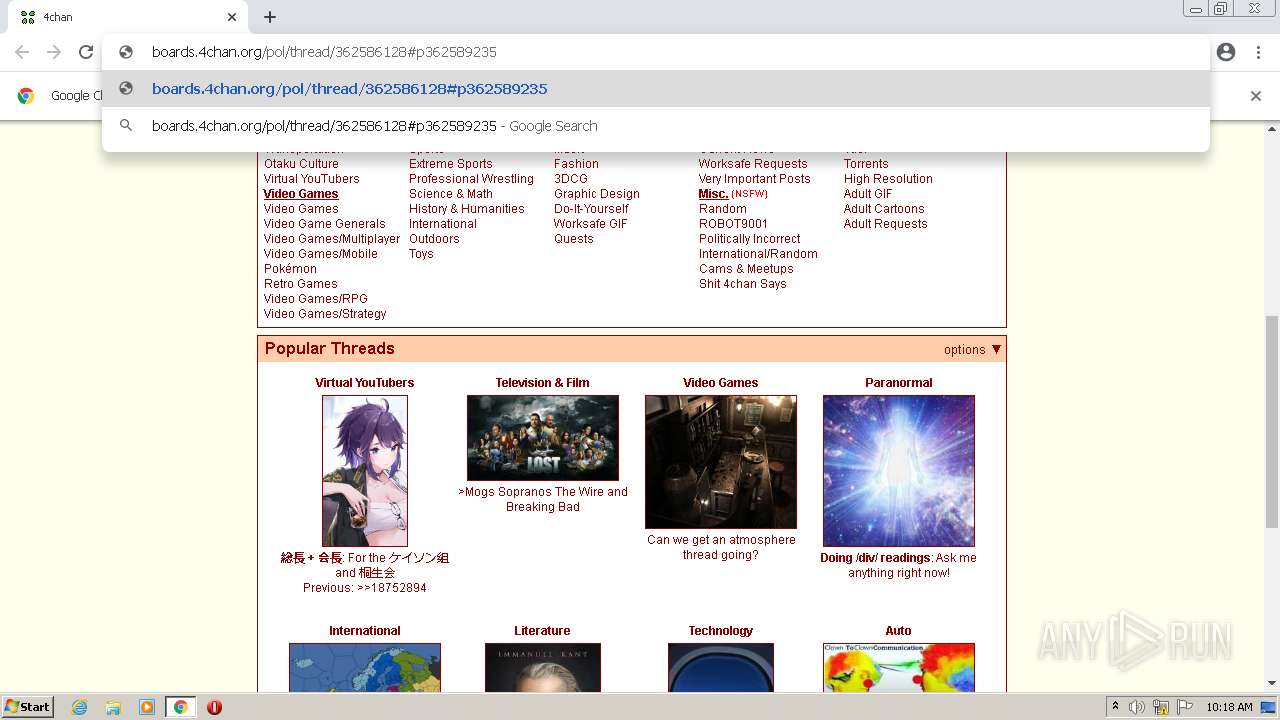Viewport: 1280px width, 720px height.
Task: Open the Torrents board
Action: pyautogui.click(x=866, y=164)
